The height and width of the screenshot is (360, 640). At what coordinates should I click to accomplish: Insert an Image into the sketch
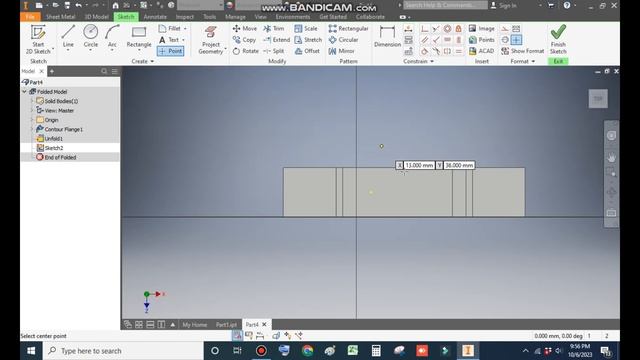482,29
